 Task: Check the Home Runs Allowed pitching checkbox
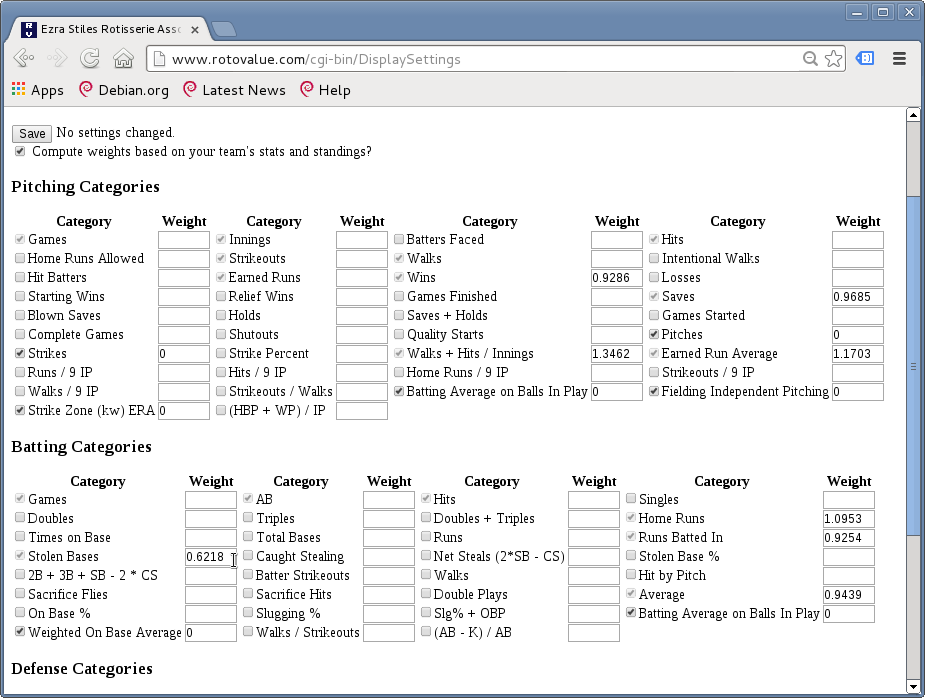click(x=20, y=258)
